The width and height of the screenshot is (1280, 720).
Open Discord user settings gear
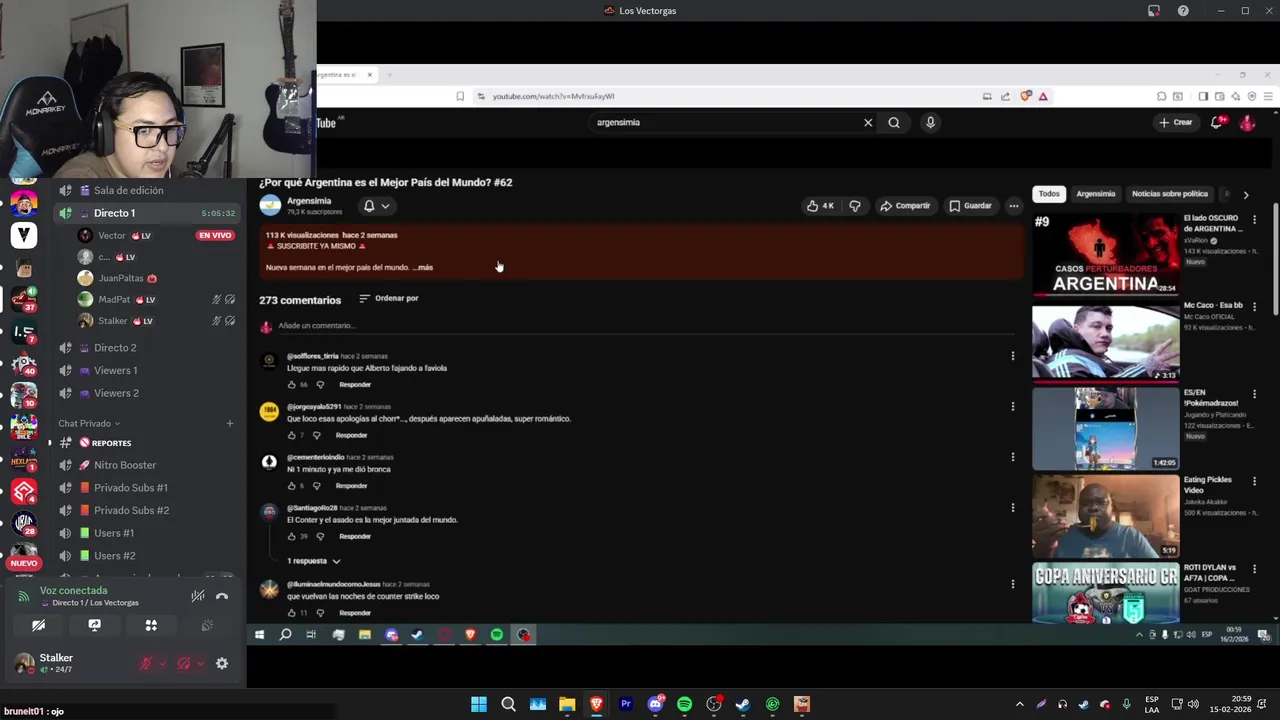[x=222, y=663]
